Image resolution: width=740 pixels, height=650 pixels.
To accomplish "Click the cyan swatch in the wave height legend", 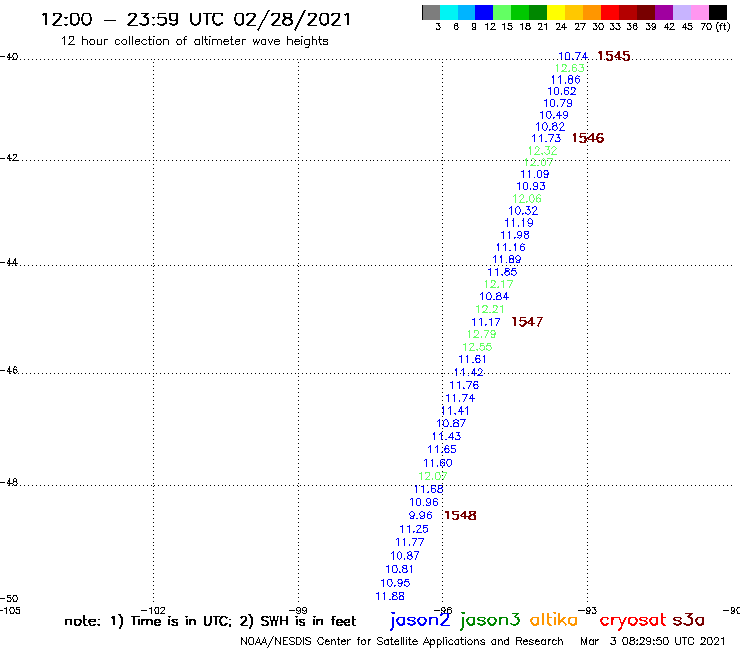I will click(449, 12).
